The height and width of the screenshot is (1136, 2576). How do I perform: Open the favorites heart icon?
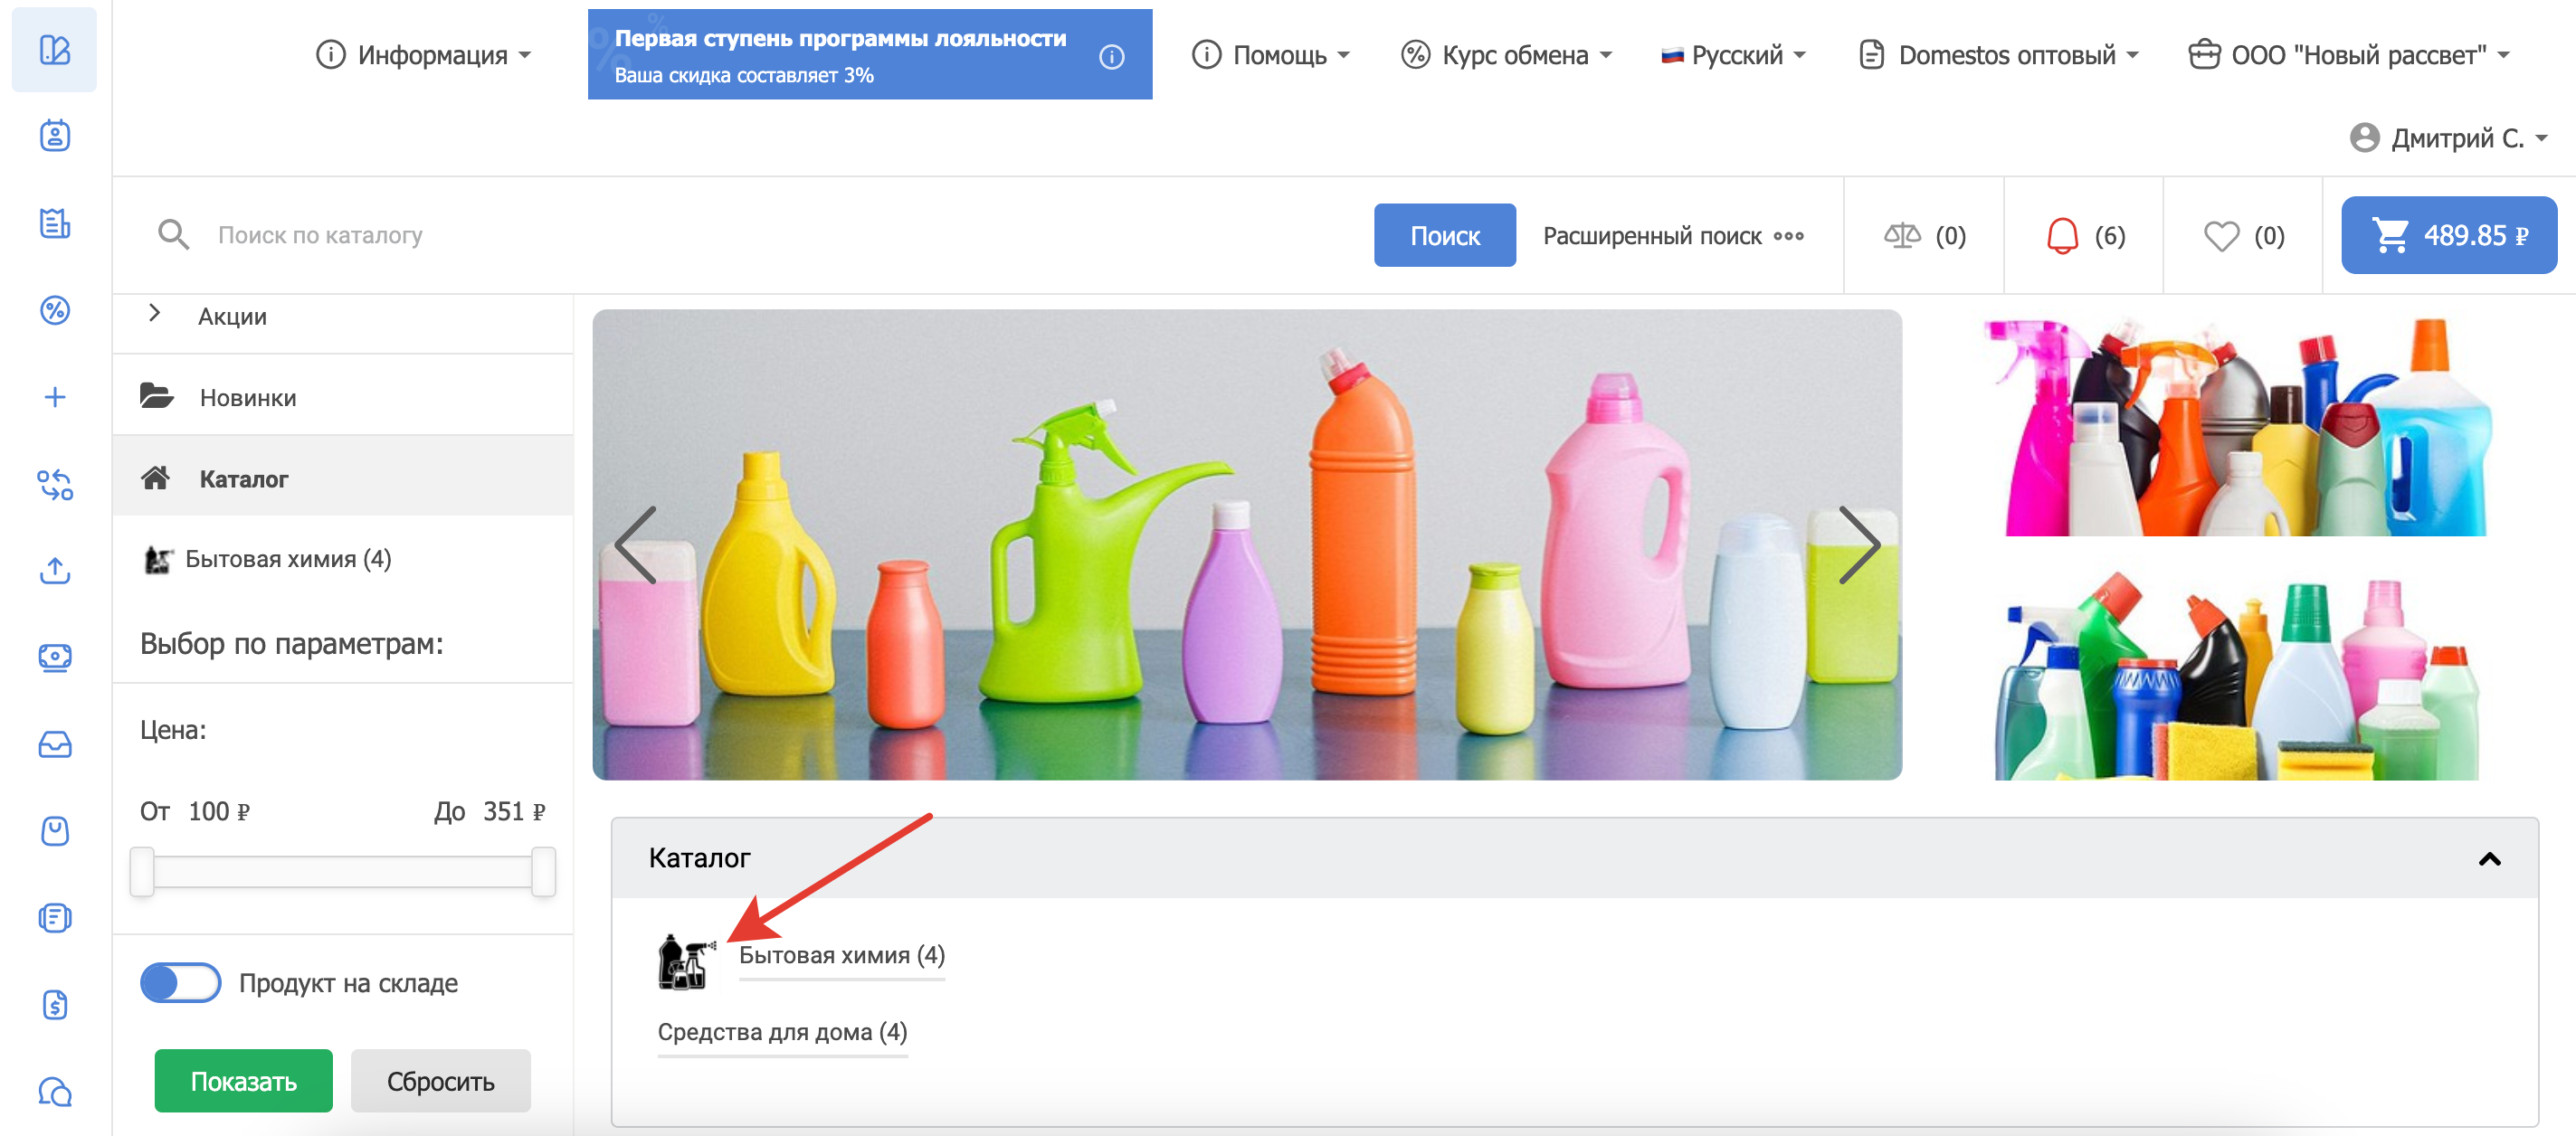pyautogui.click(x=2220, y=236)
